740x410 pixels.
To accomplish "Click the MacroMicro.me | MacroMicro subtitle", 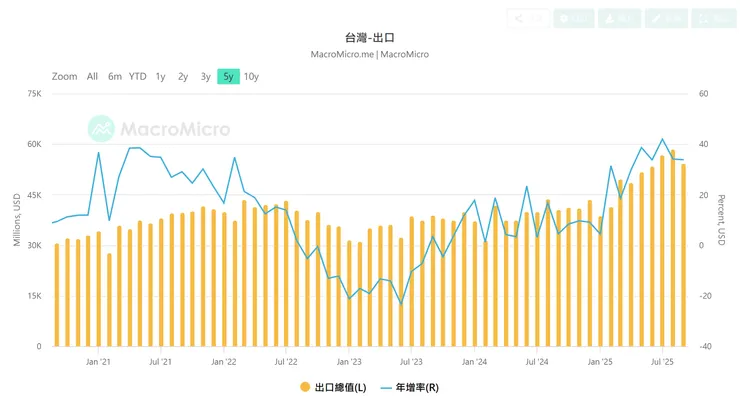I will pos(370,54).
